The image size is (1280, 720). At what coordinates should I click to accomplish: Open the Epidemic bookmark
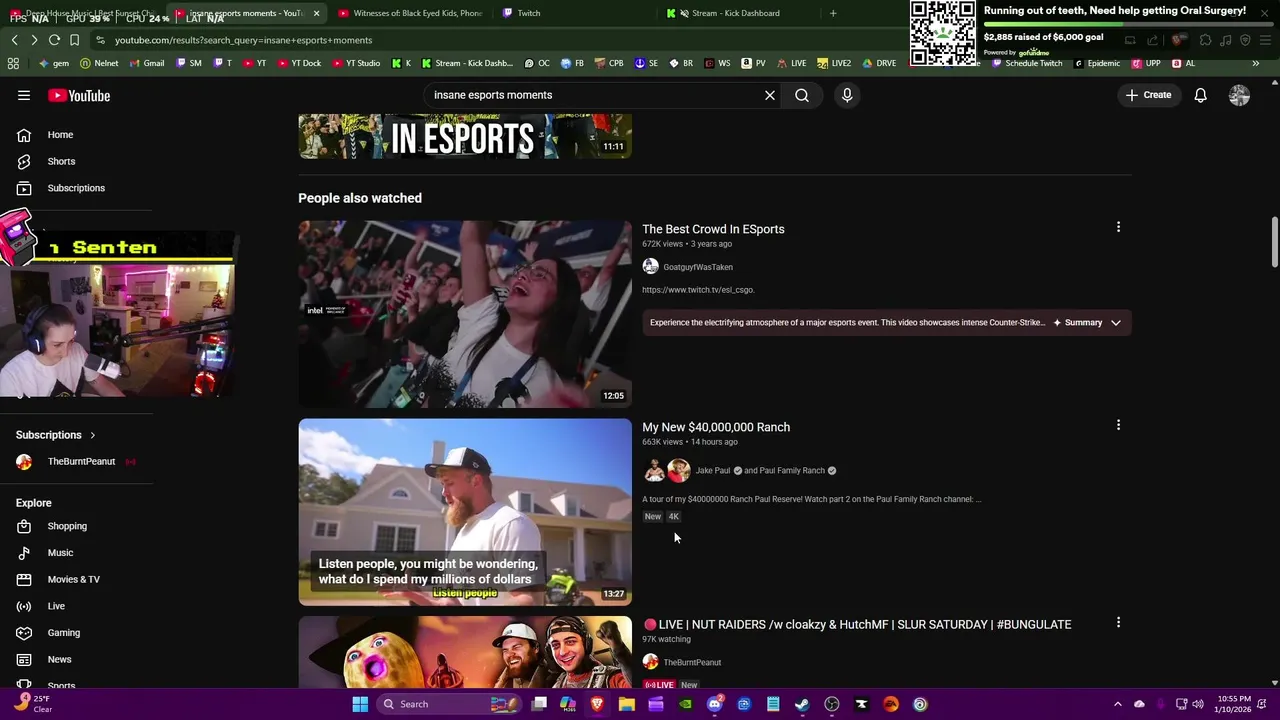1097,63
